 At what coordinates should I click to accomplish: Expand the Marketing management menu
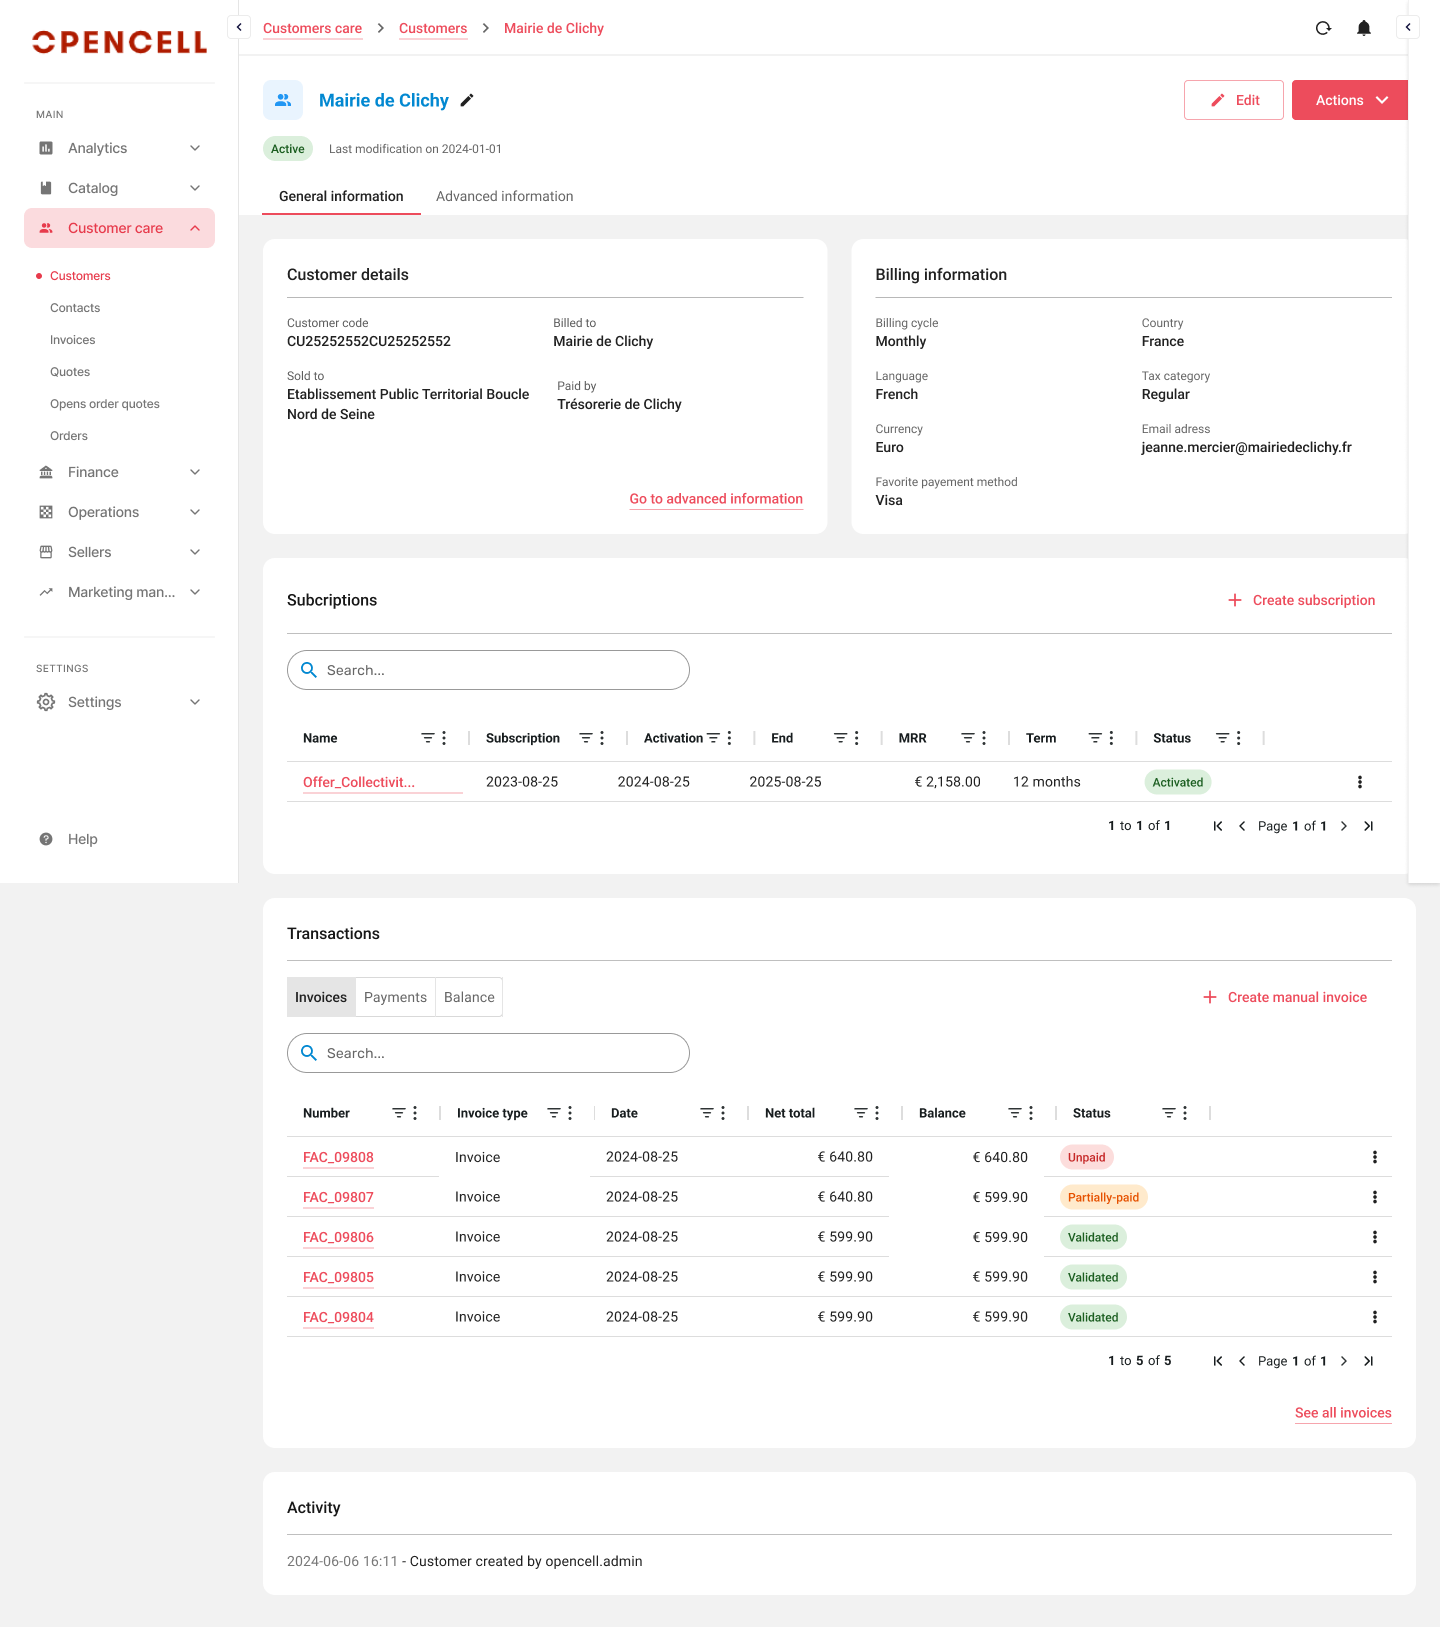[x=119, y=592]
